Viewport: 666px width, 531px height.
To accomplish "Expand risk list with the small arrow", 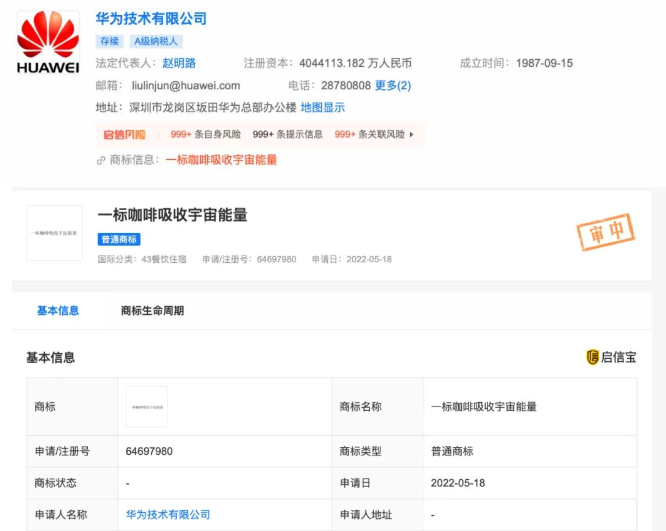I will (411, 135).
